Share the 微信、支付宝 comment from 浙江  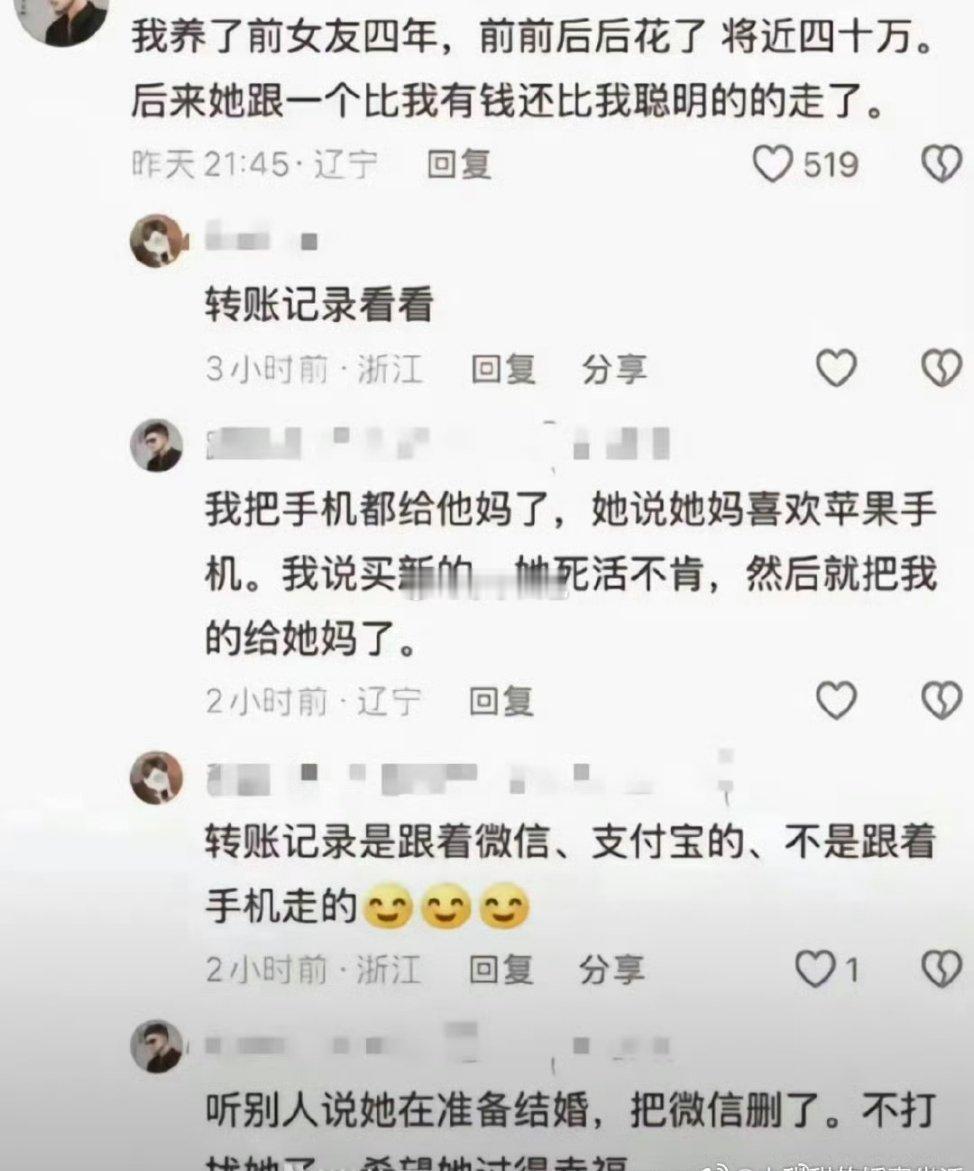pos(612,970)
